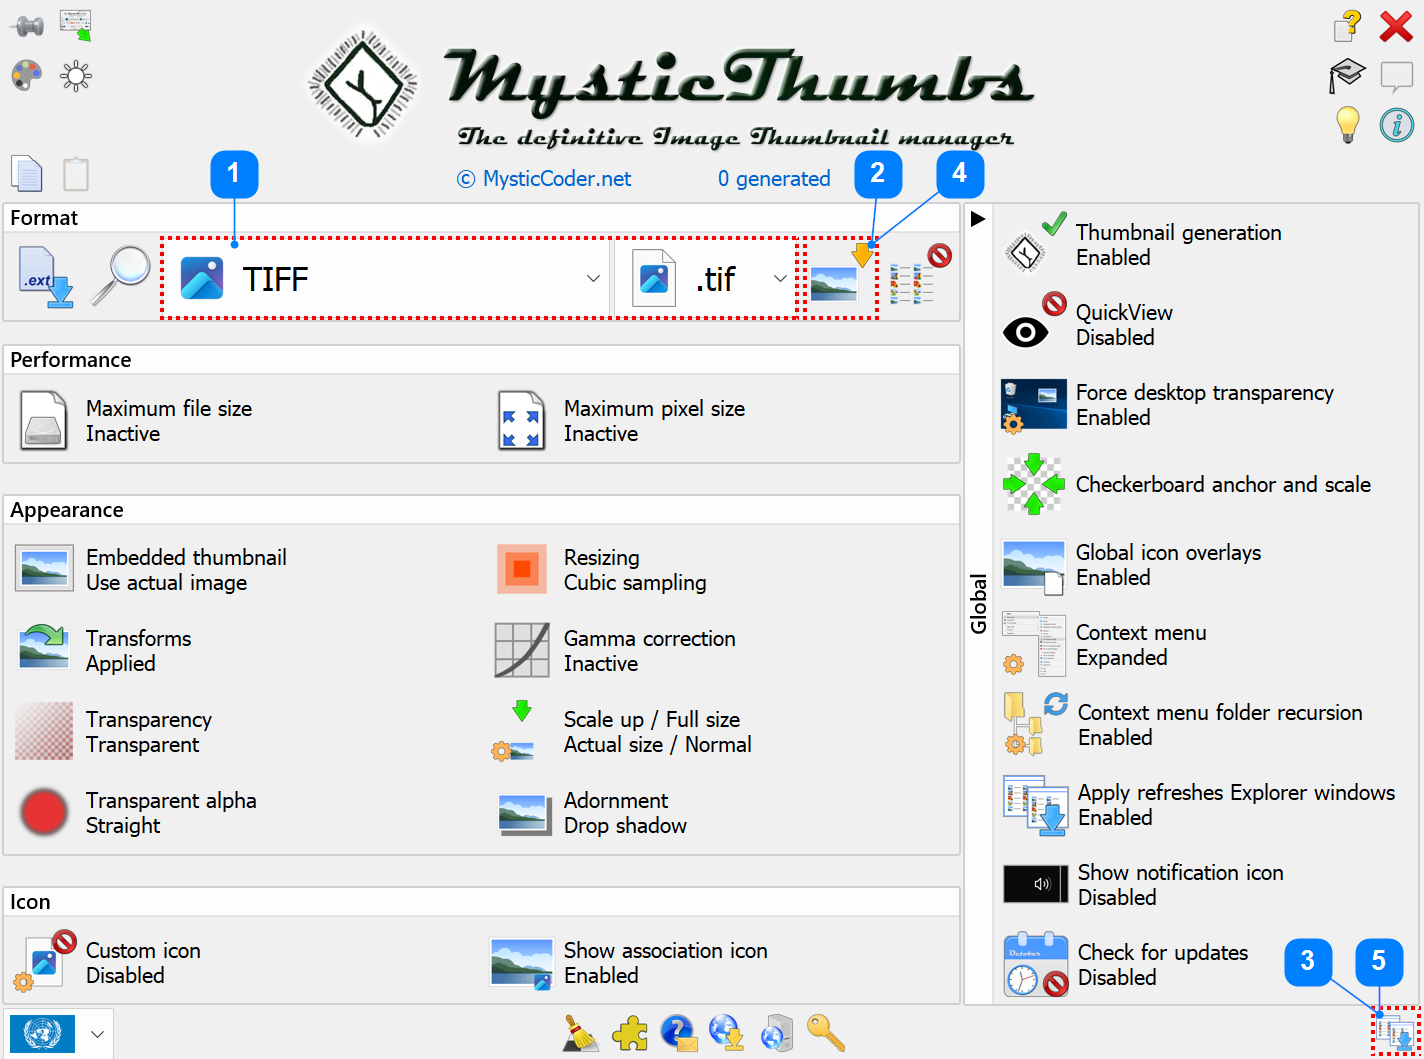Change the Transparency Transparent setting
Viewport: 1424px width, 1059px height.
coord(114,732)
